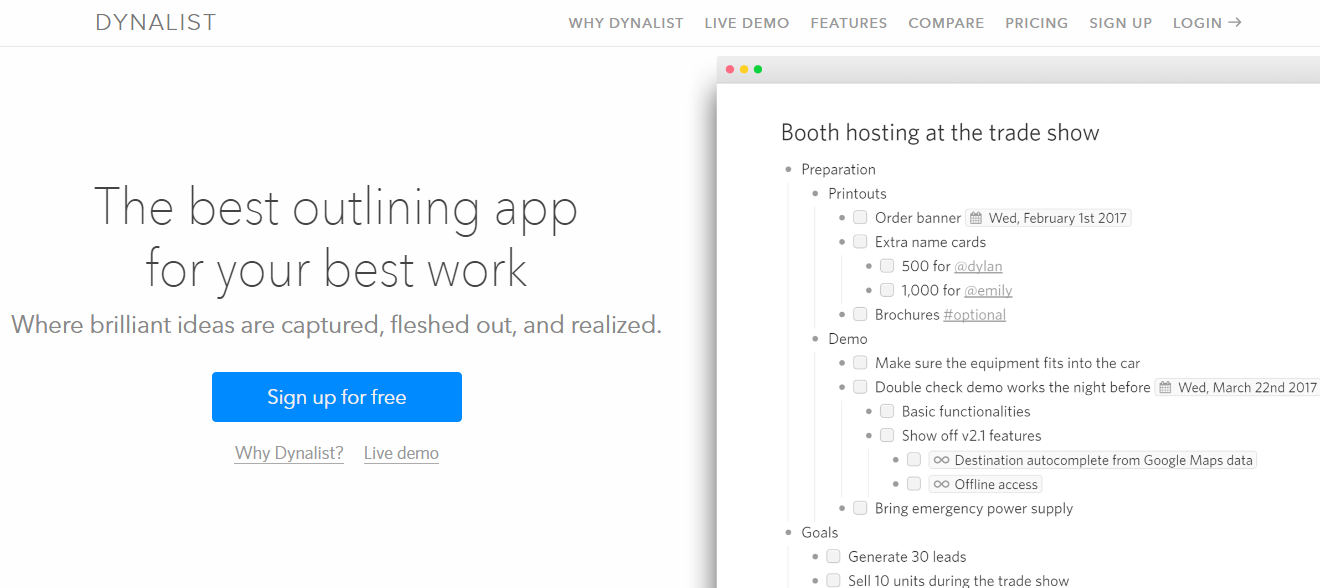This screenshot has height=588, width=1320.
Task: Open the Live demo link below button
Action: coord(401,453)
